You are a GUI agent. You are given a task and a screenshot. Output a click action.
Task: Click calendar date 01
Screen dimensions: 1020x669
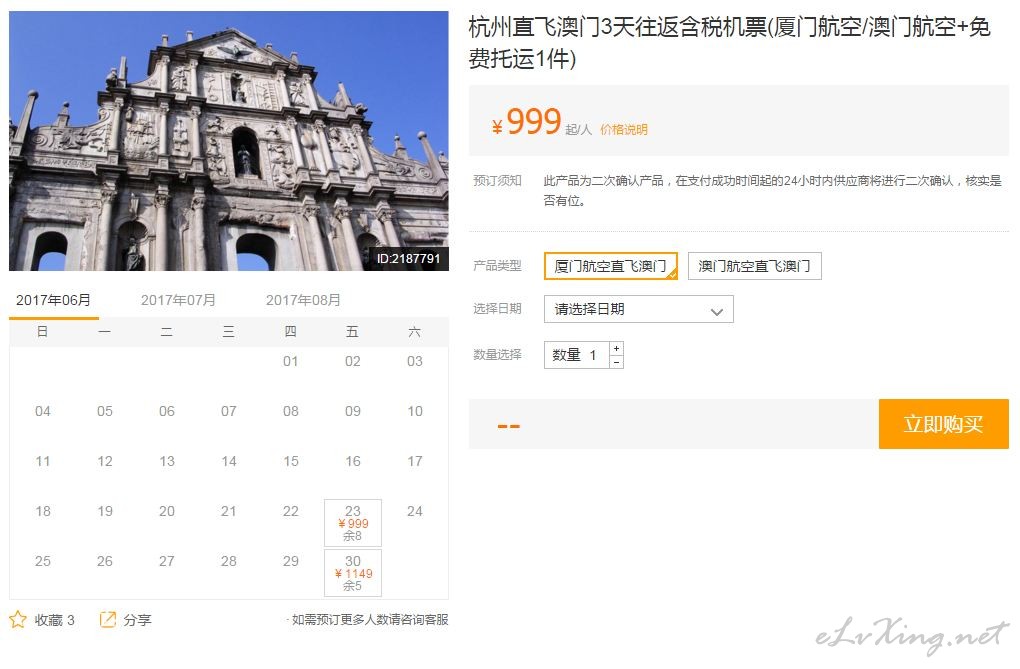tap(291, 361)
